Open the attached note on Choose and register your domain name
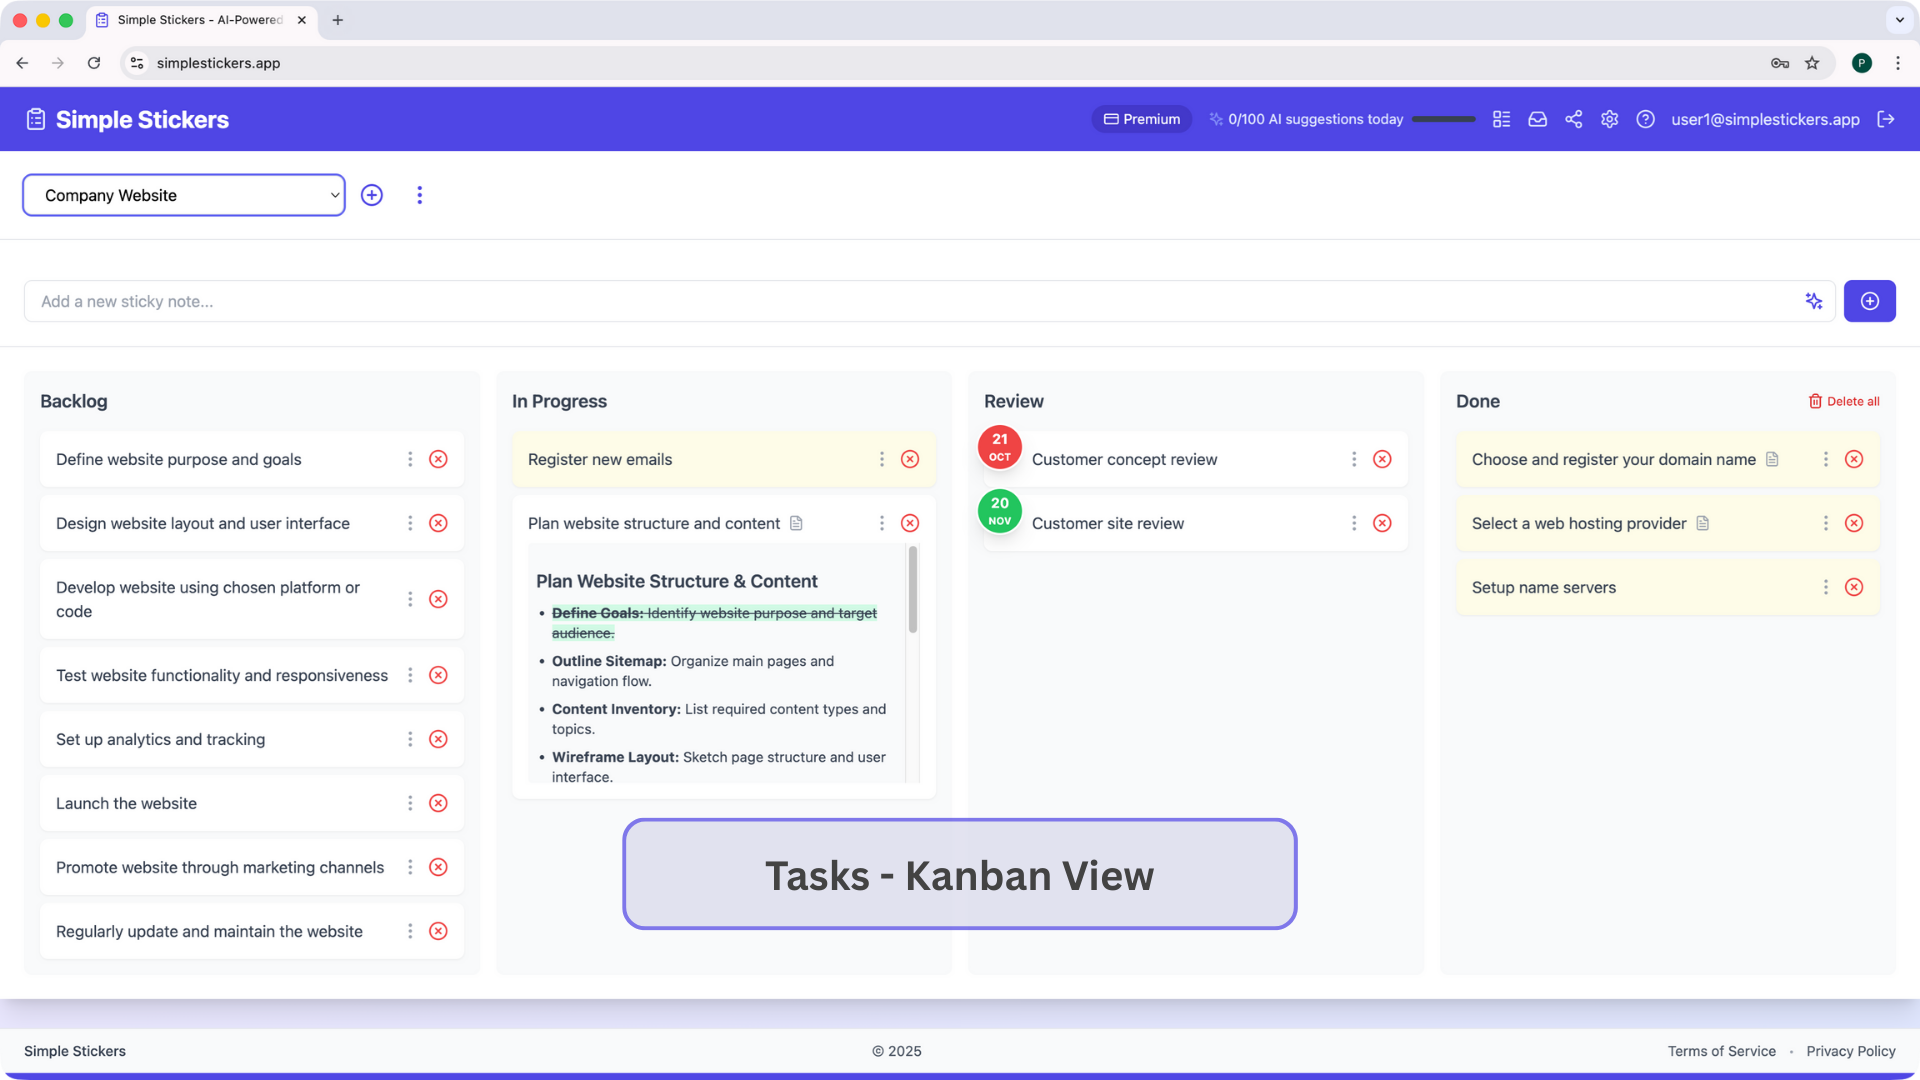Image resolution: width=1920 pixels, height=1080 pixels. pyautogui.click(x=1773, y=459)
